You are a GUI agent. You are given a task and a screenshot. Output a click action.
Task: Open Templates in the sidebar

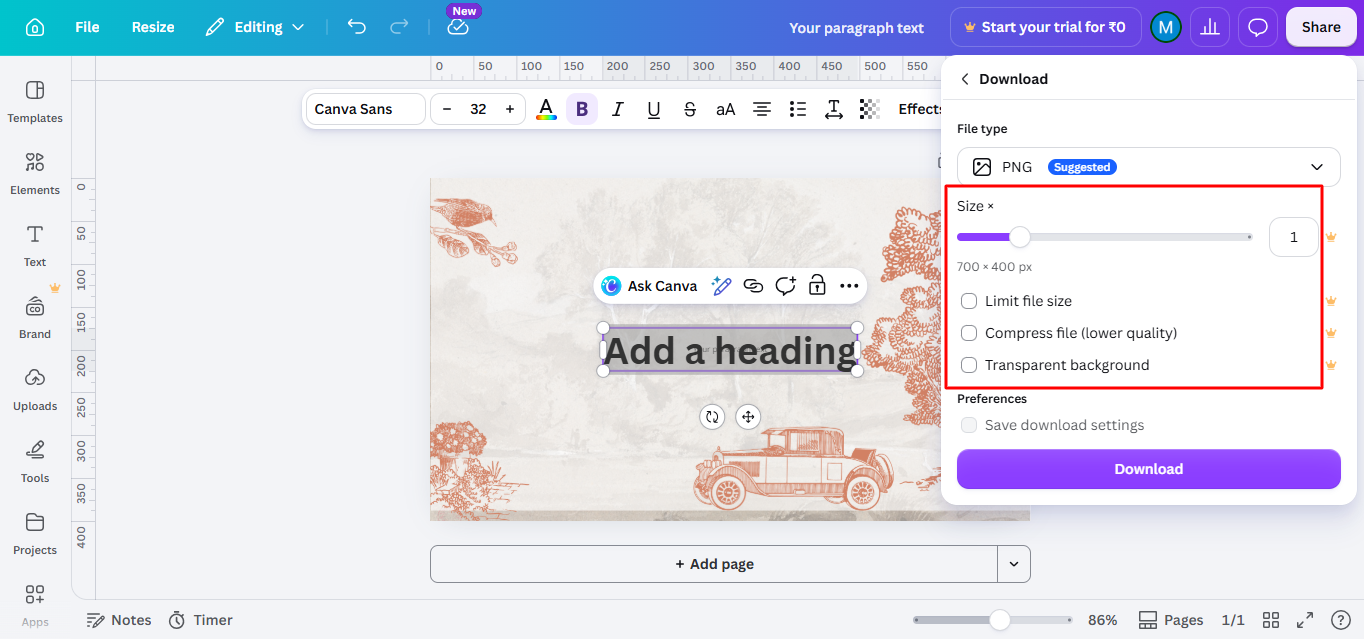click(x=35, y=102)
